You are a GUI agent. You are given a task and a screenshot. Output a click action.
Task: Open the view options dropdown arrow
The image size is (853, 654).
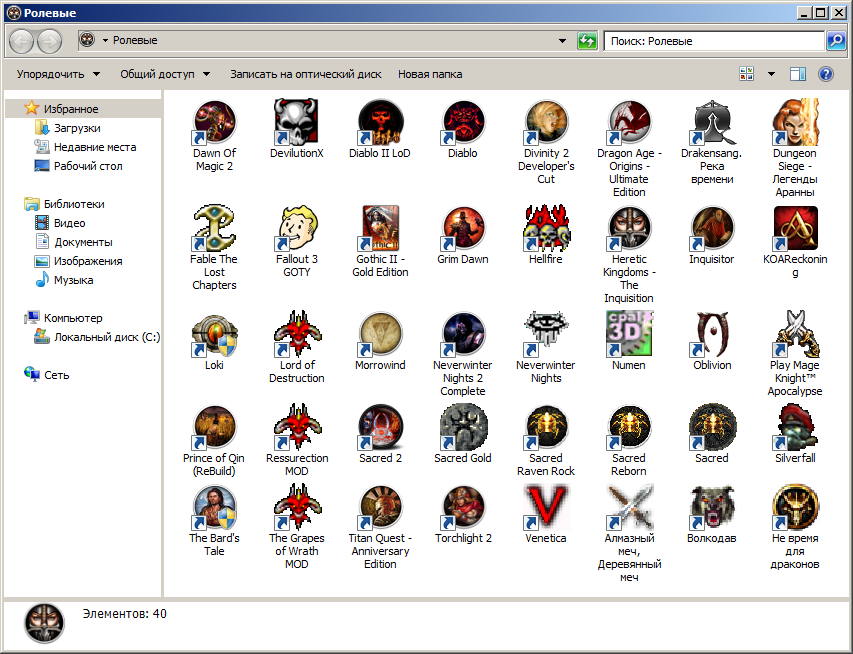pos(771,74)
